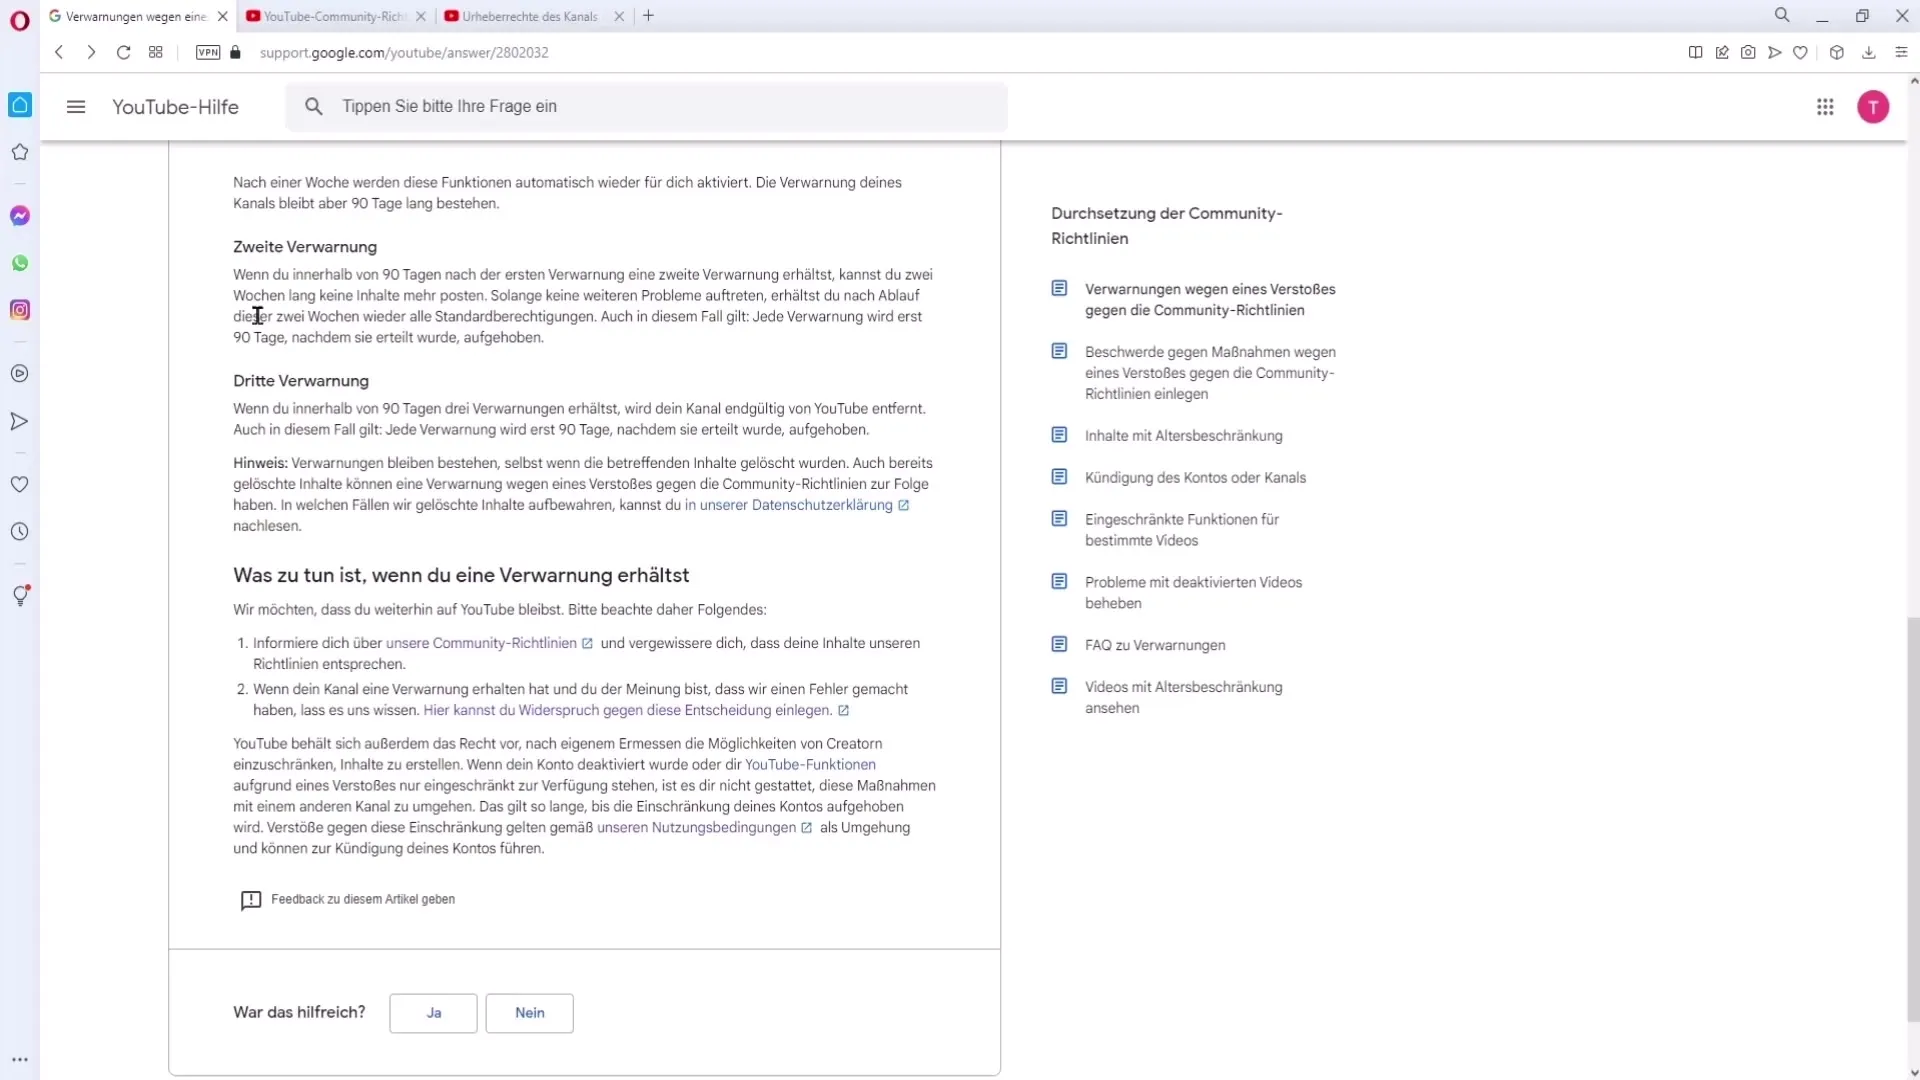Open Eingeschränkte Funktionen für bestimmte Videos
This screenshot has height=1080, width=1920.
[x=1182, y=530]
